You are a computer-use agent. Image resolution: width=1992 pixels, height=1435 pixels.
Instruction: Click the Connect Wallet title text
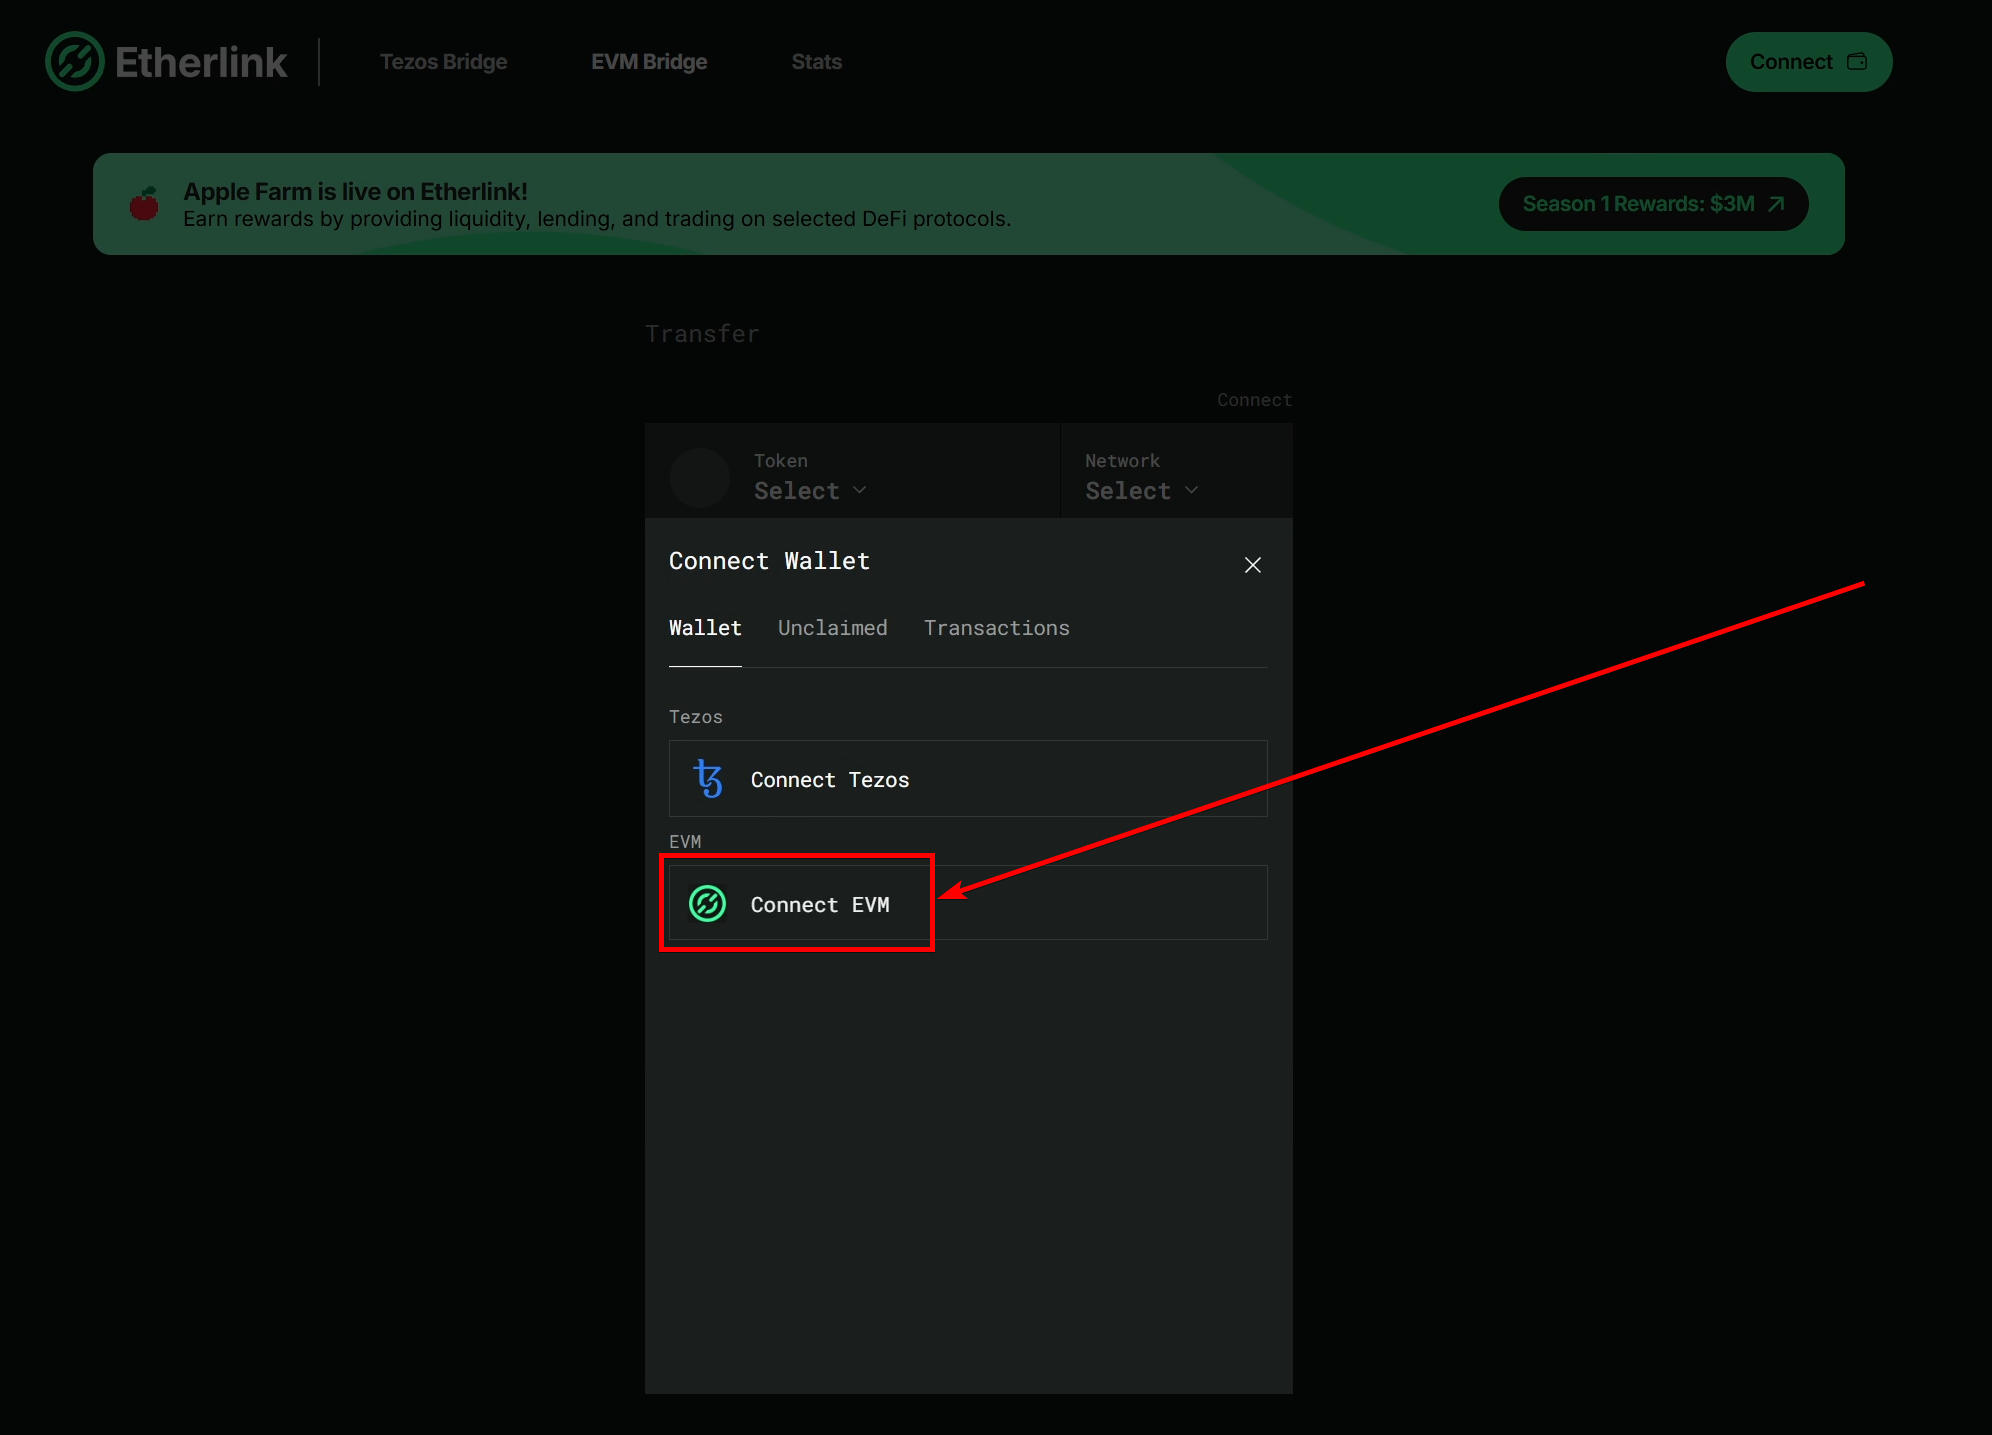(x=769, y=561)
